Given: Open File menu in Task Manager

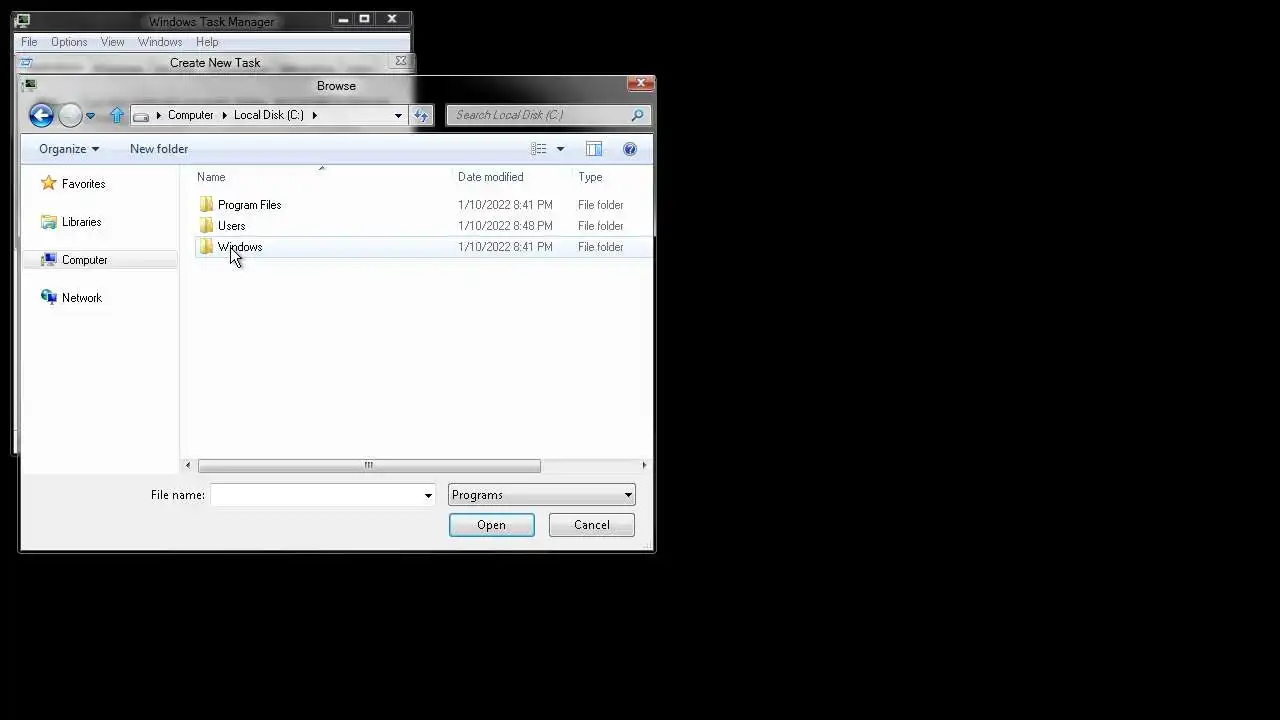Looking at the screenshot, I should pos(29,42).
